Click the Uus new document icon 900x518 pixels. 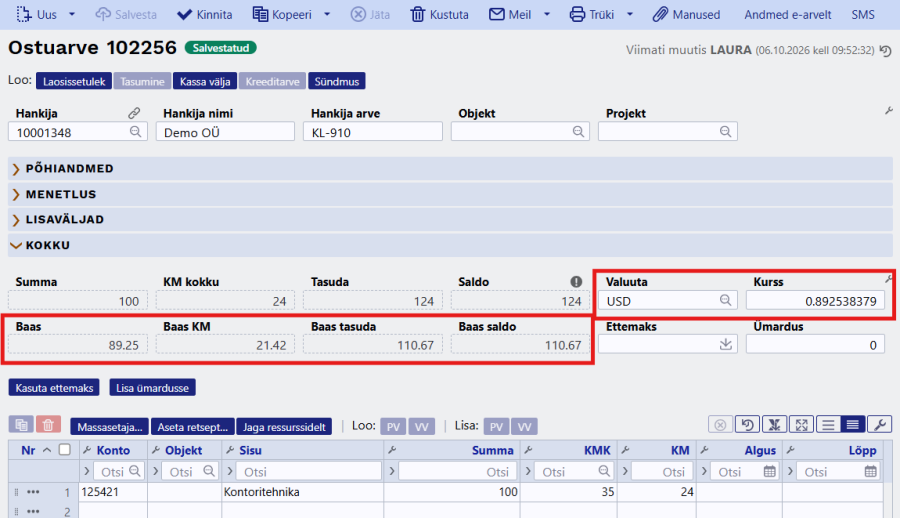[x=24, y=14]
